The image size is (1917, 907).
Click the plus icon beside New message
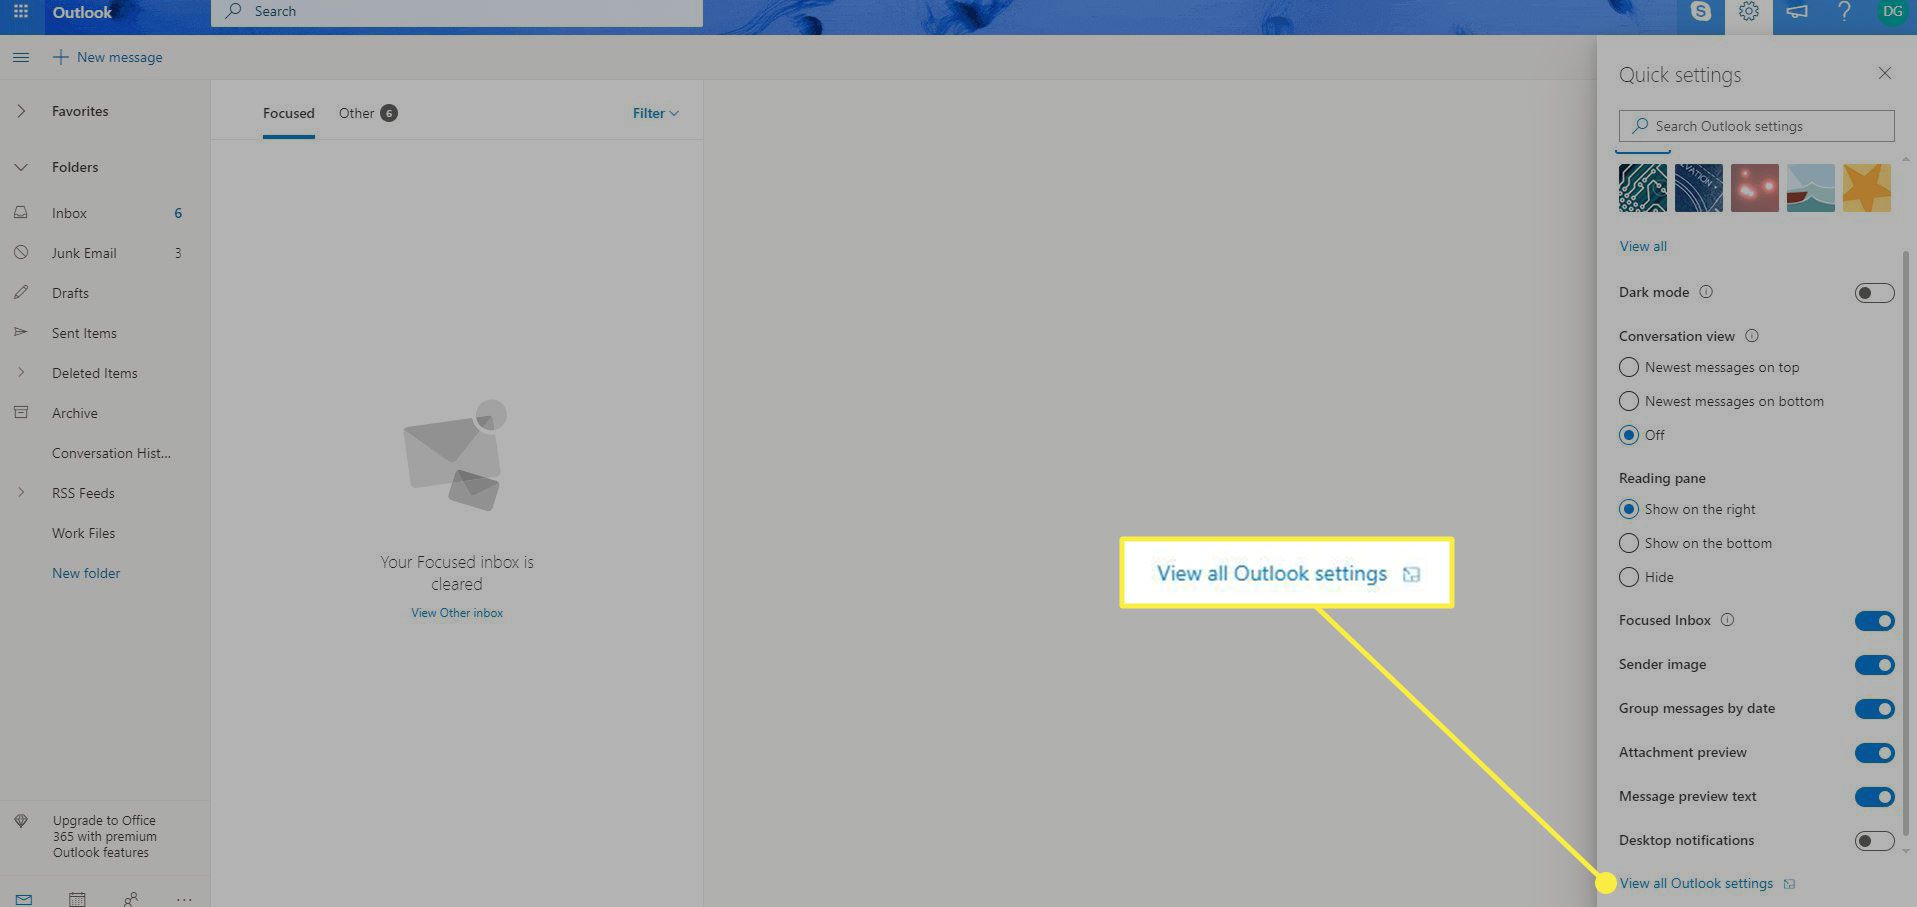click(x=61, y=57)
